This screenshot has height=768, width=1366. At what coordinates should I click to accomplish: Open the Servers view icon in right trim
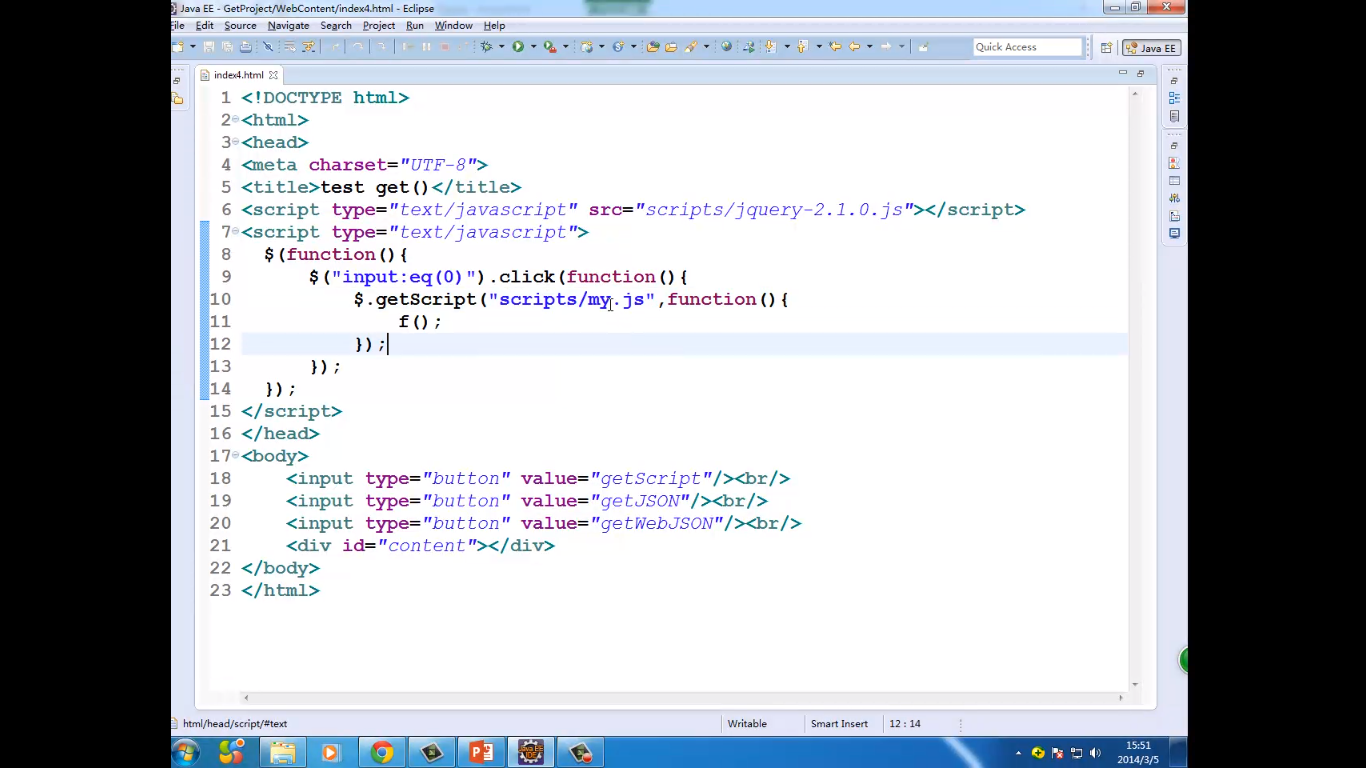click(x=1174, y=198)
